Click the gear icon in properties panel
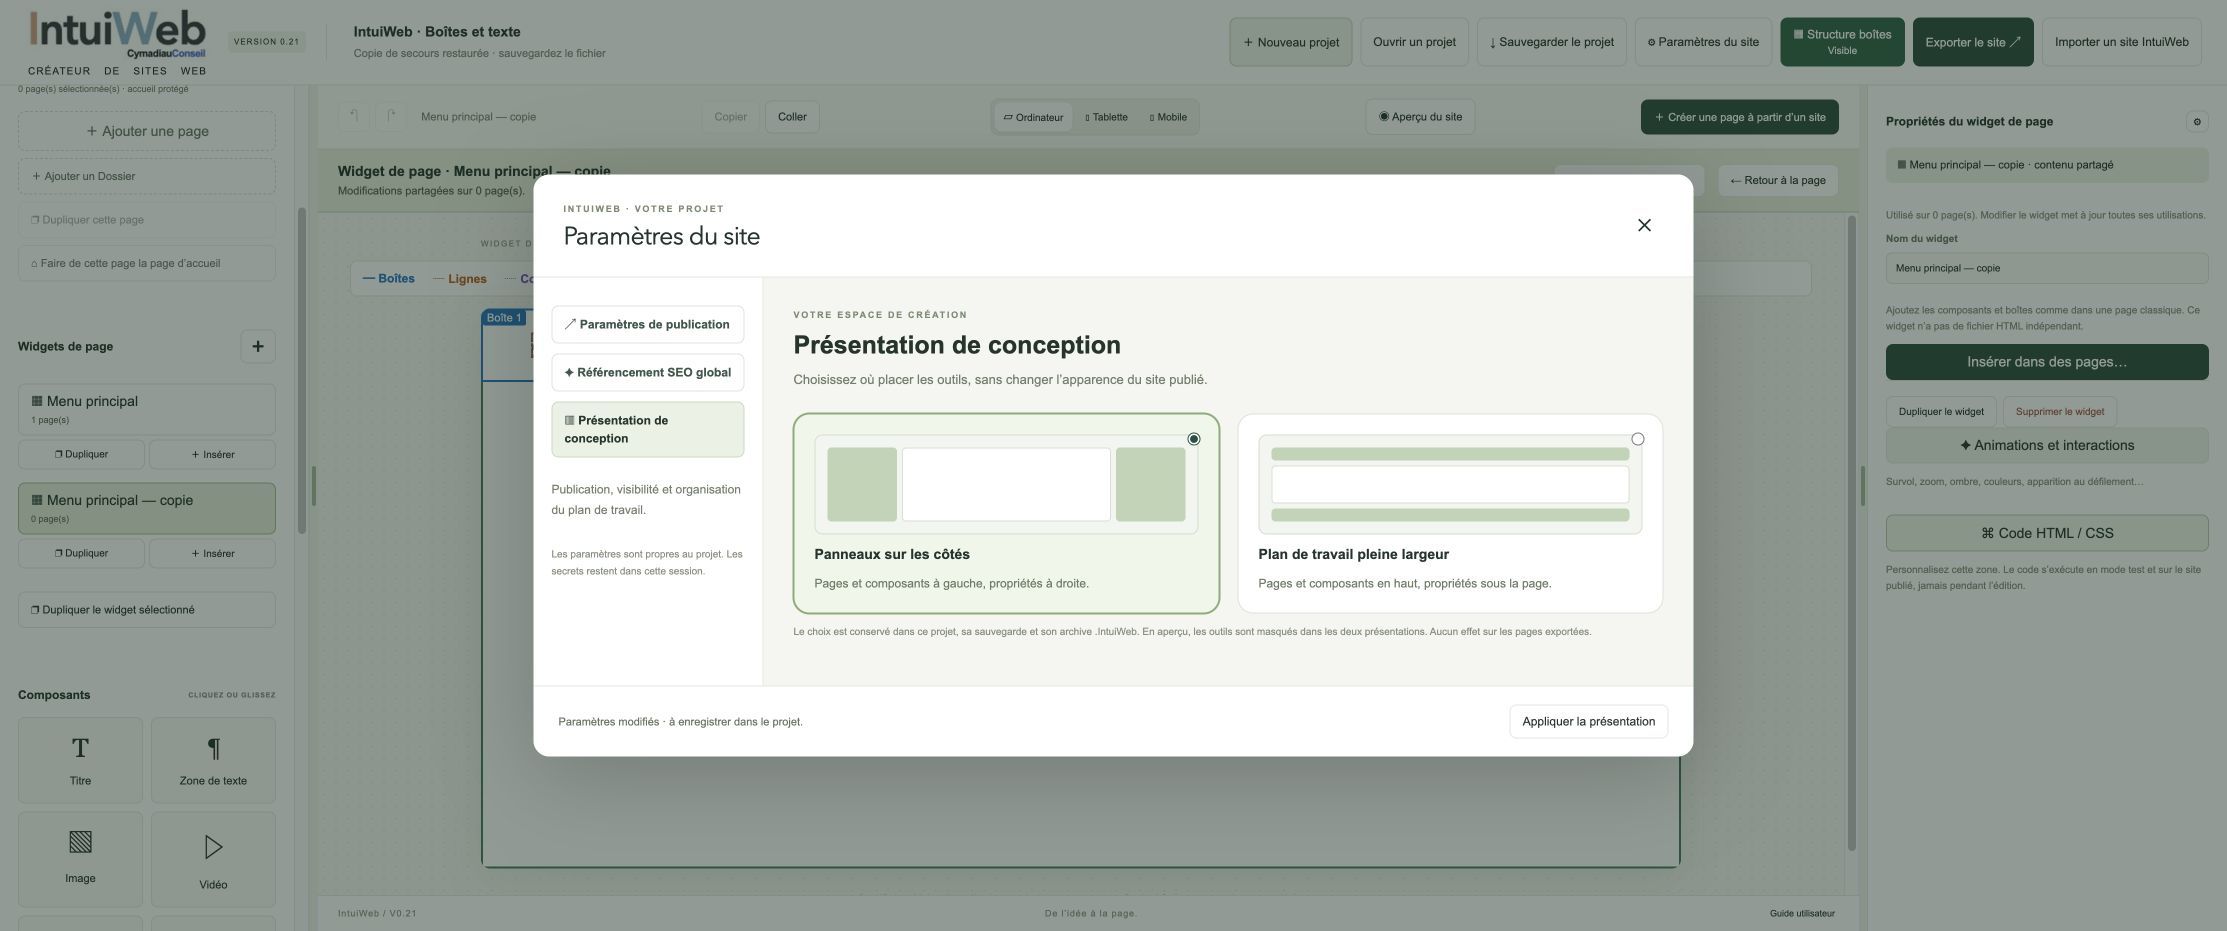 tap(2197, 122)
